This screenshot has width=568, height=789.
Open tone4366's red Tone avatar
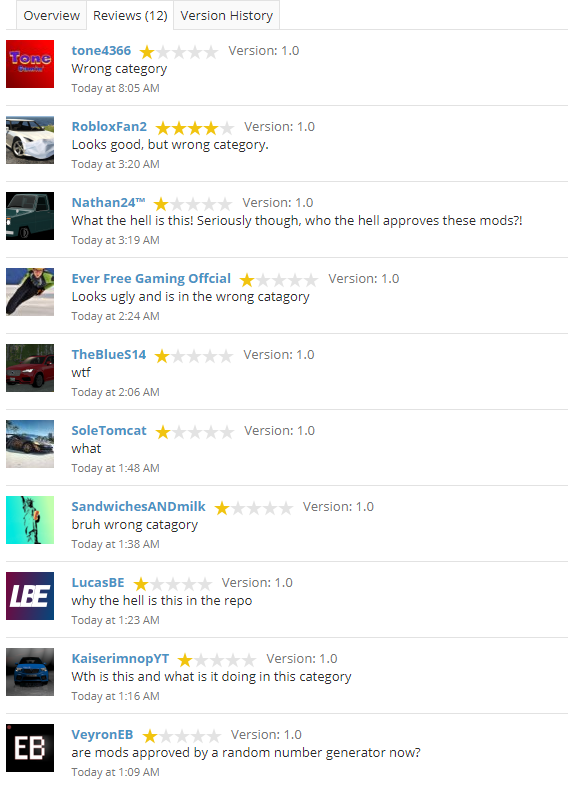click(x=30, y=64)
